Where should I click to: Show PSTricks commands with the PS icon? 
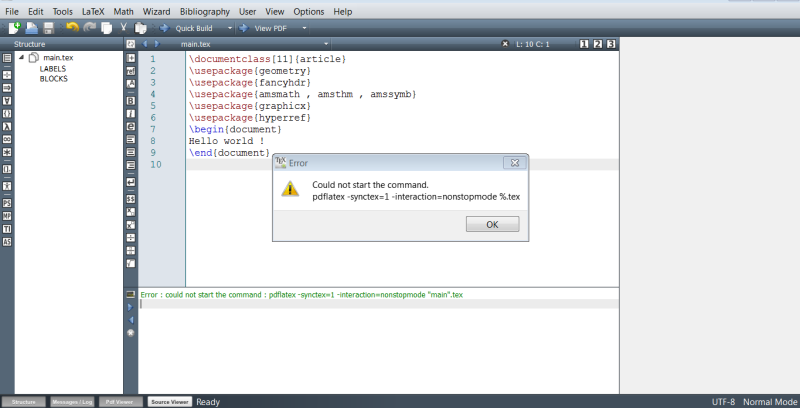tap(7, 203)
